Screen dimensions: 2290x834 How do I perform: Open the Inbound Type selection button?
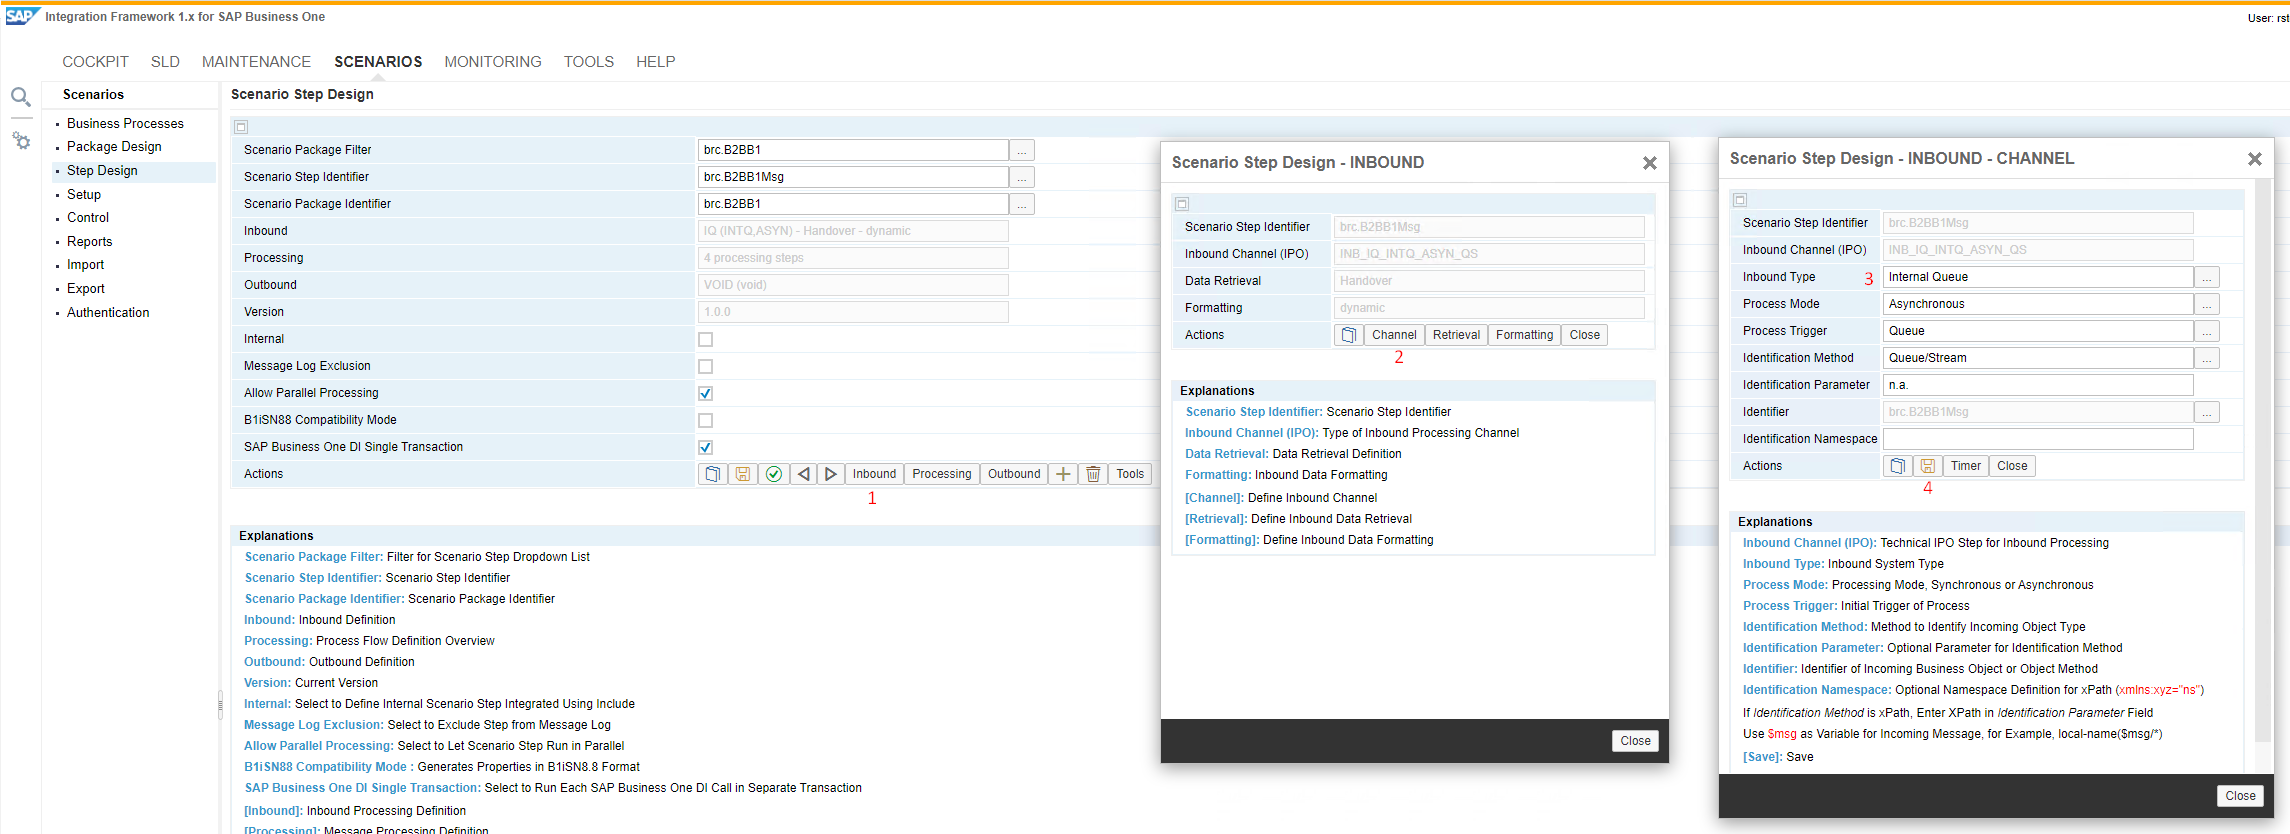click(2207, 277)
